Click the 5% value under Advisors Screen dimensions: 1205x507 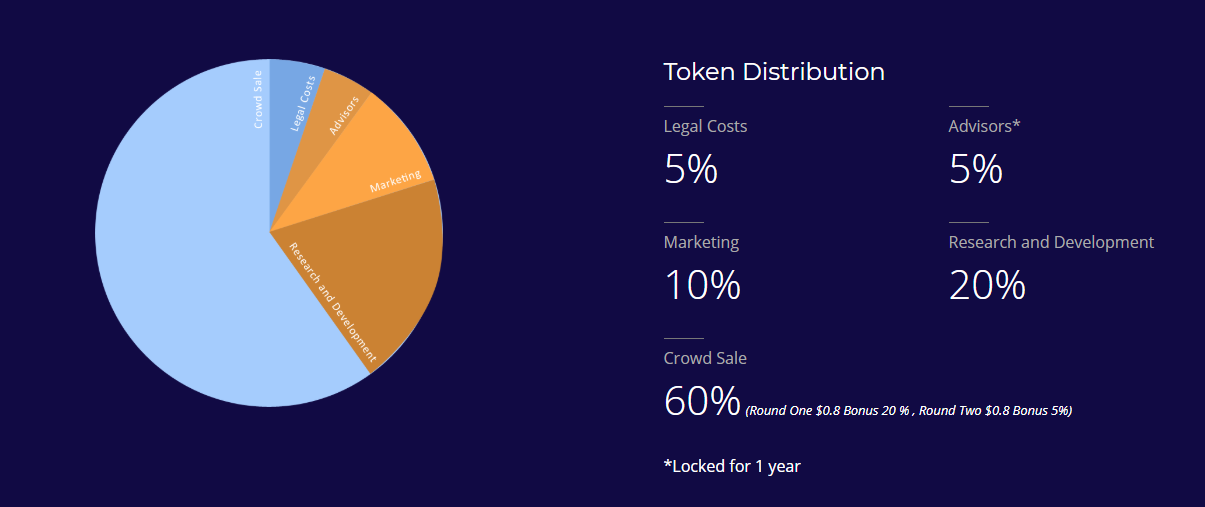pos(976,169)
